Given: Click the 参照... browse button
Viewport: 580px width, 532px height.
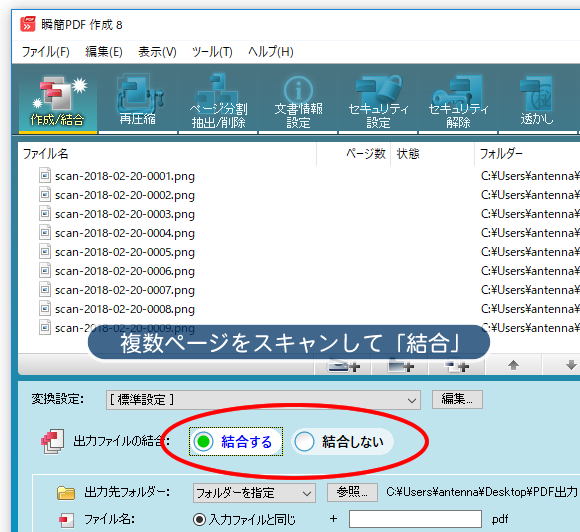Looking at the screenshot, I should [x=352, y=492].
